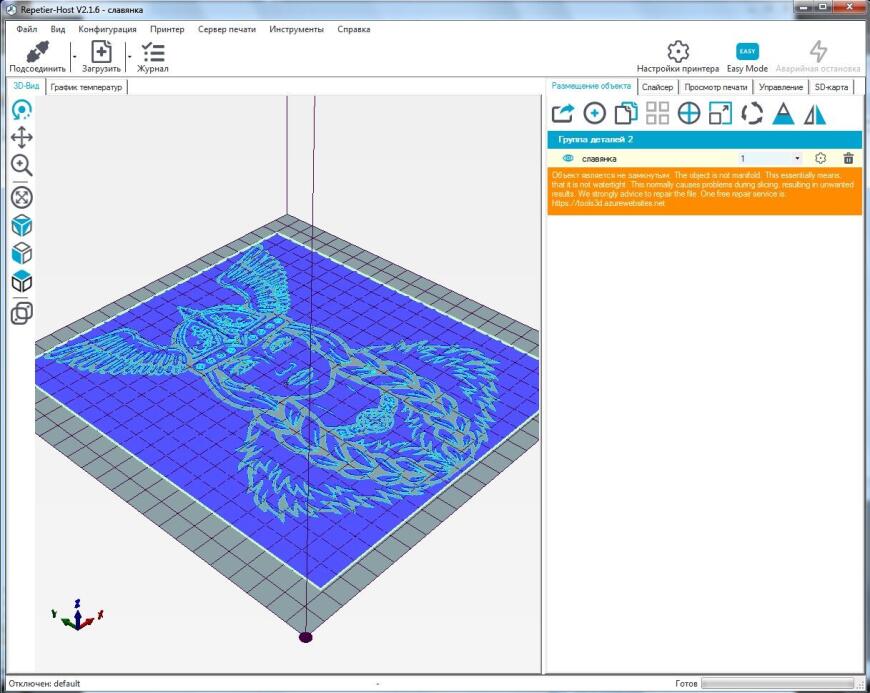Open the Принтер menu
This screenshot has height=693, width=870.
(x=167, y=29)
